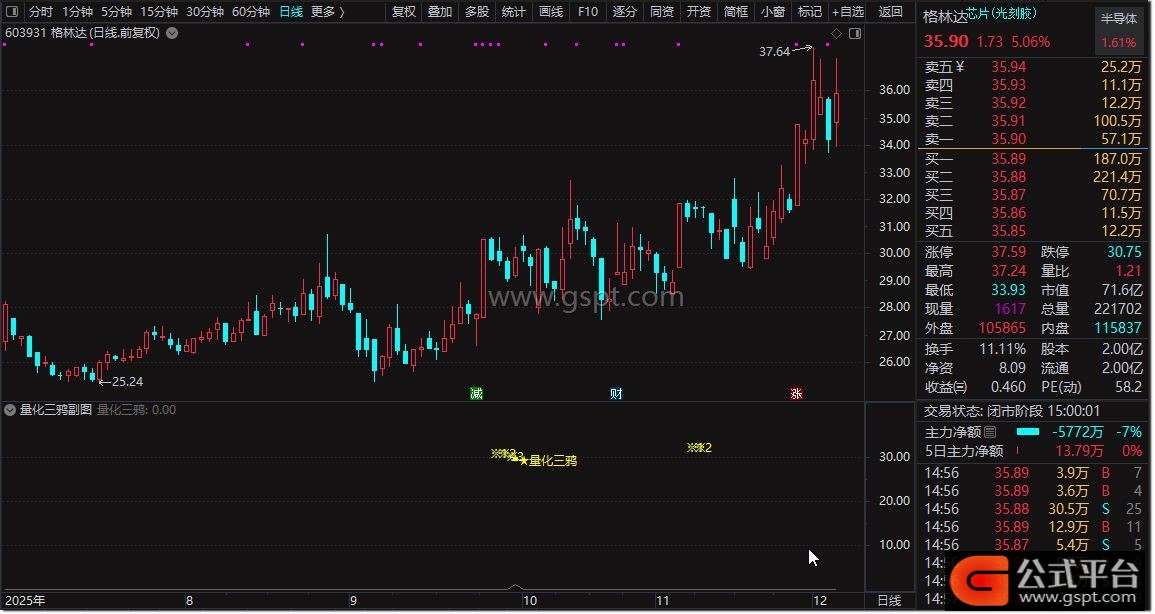This screenshot has width=1155, height=614.
Task: Click the yellow star 量化三鸦 signal marker
Action: tap(524, 461)
